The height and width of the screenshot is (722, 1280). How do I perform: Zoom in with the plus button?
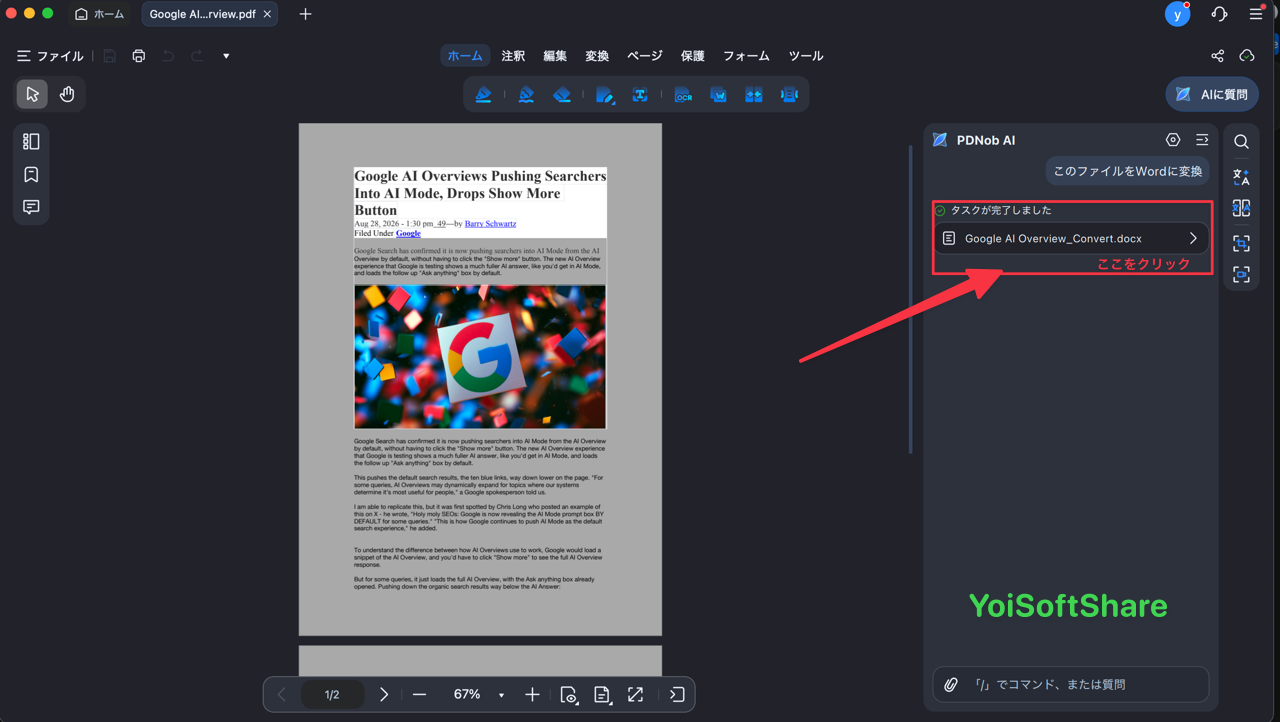pos(532,695)
